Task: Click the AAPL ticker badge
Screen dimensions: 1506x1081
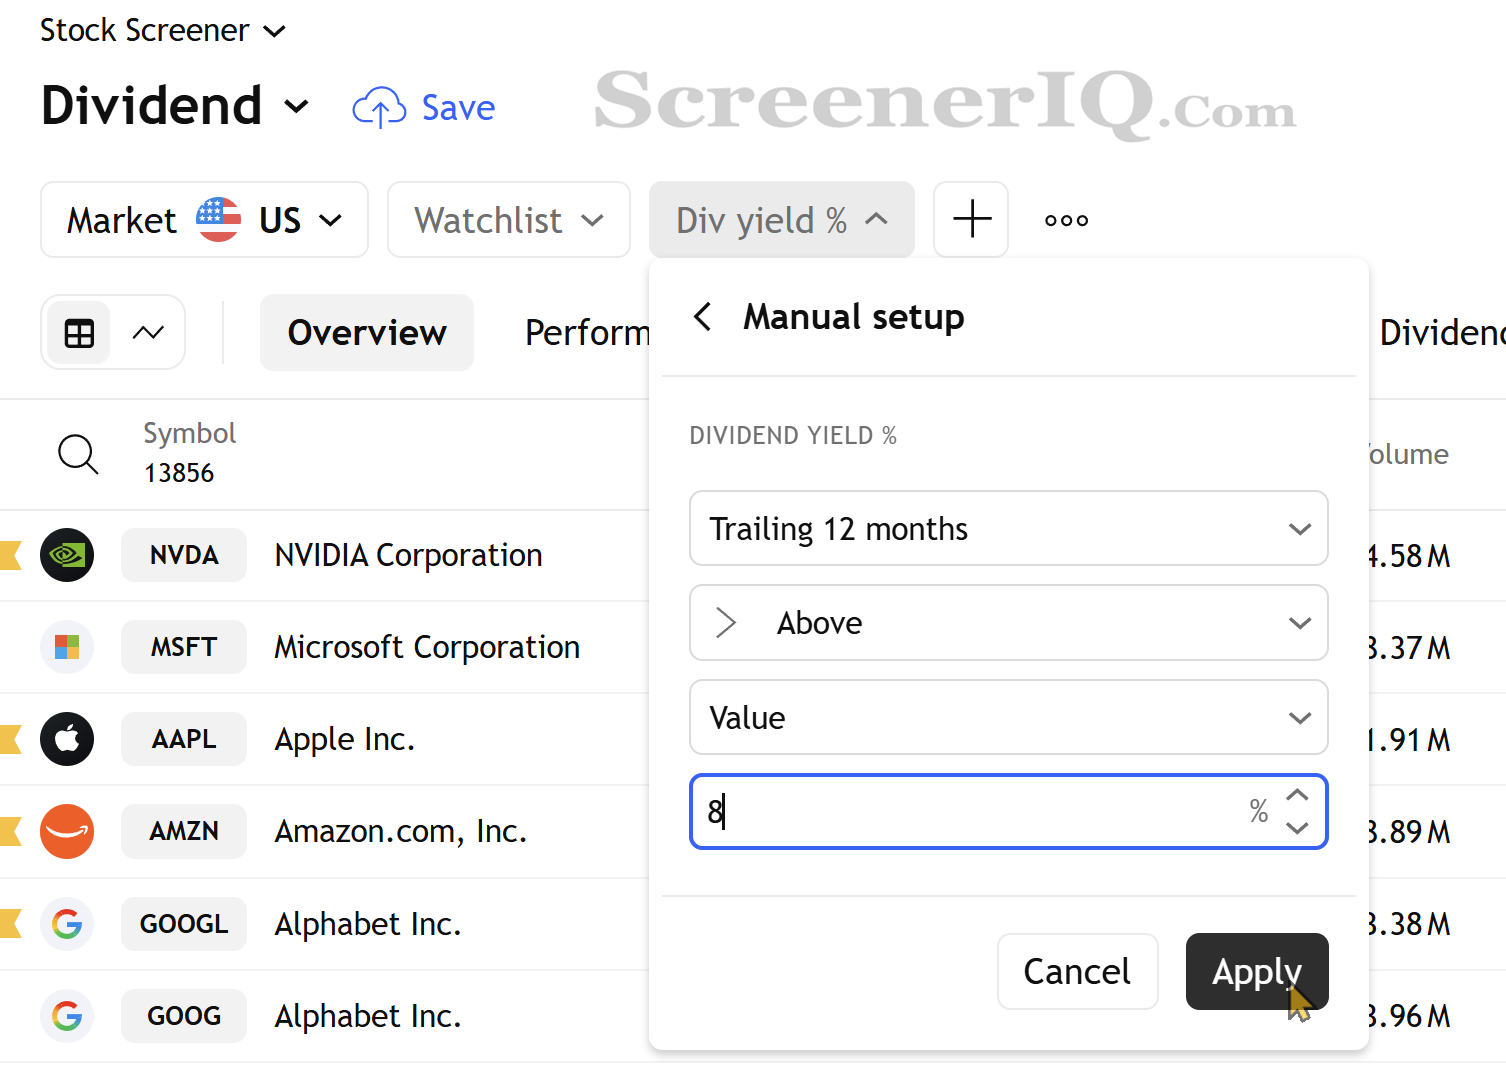Action: [x=184, y=739]
